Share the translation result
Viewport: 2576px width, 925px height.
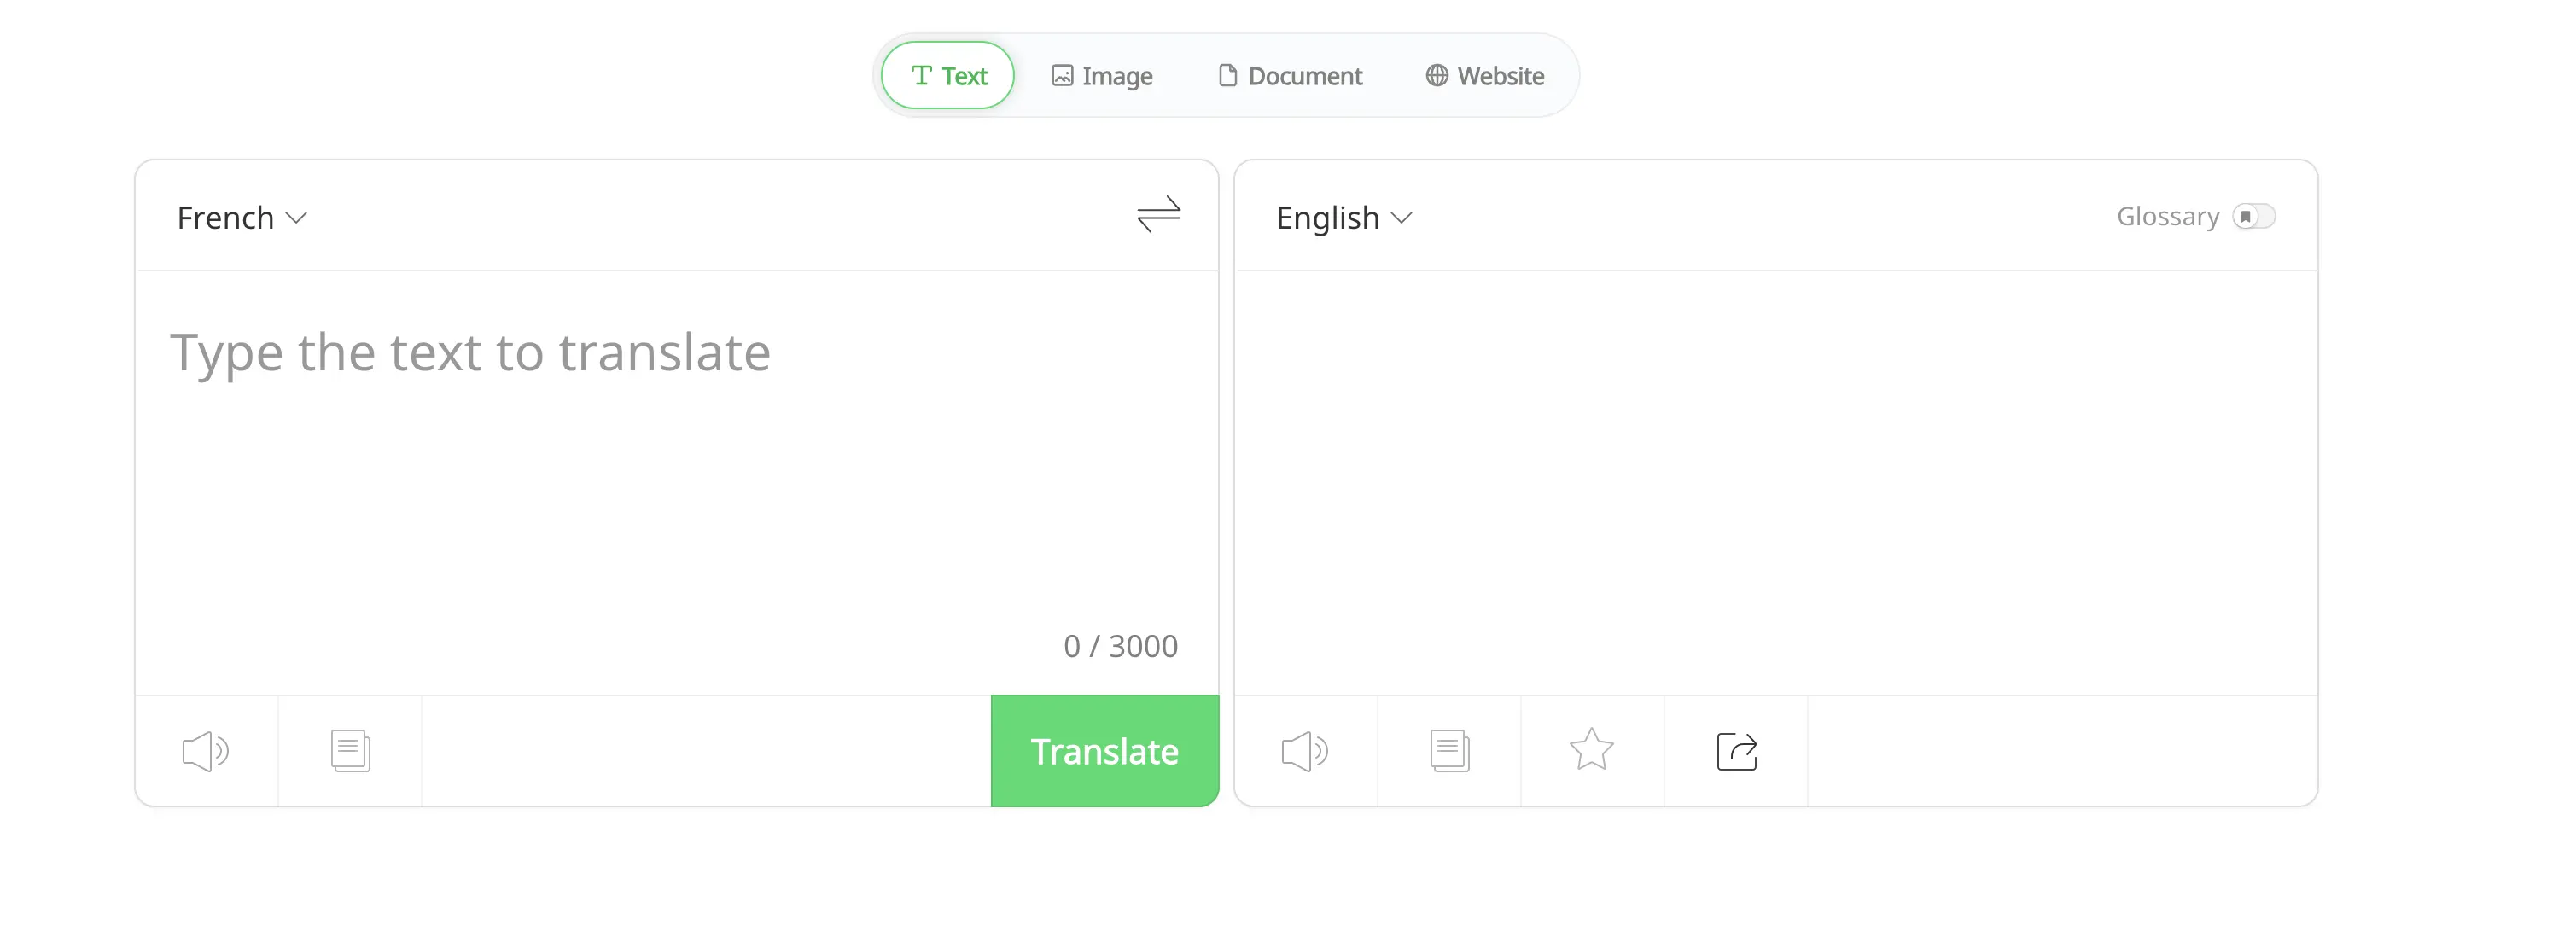(1736, 751)
